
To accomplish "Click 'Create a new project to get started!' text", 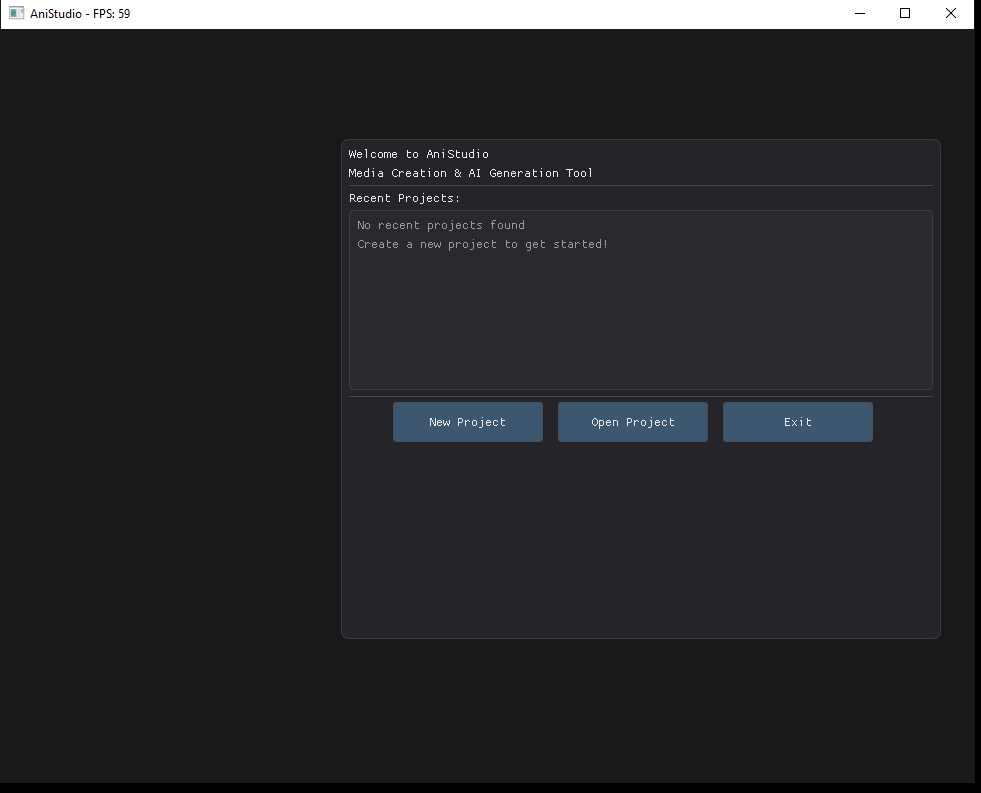I will tap(482, 245).
